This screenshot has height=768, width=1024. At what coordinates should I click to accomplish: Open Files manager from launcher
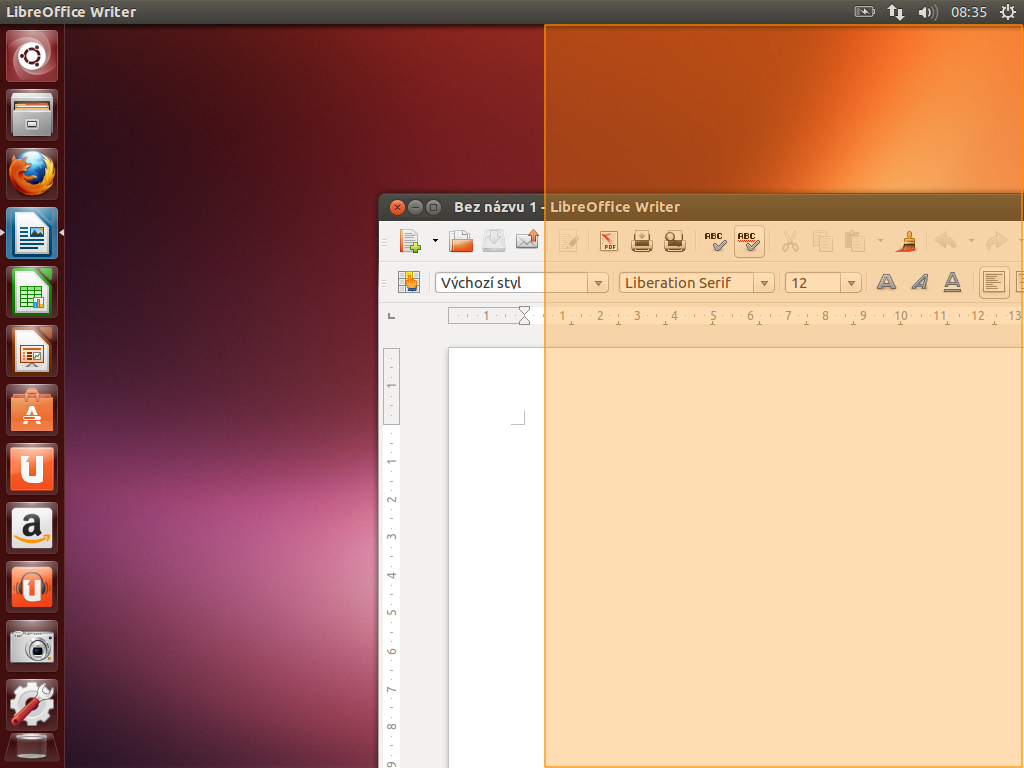(x=32, y=115)
